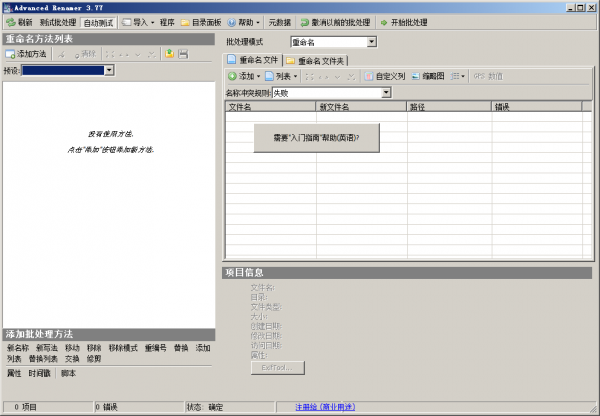Add the 移除 batch method
Viewport: 600px width, 416px height.
click(x=94, y=348)
